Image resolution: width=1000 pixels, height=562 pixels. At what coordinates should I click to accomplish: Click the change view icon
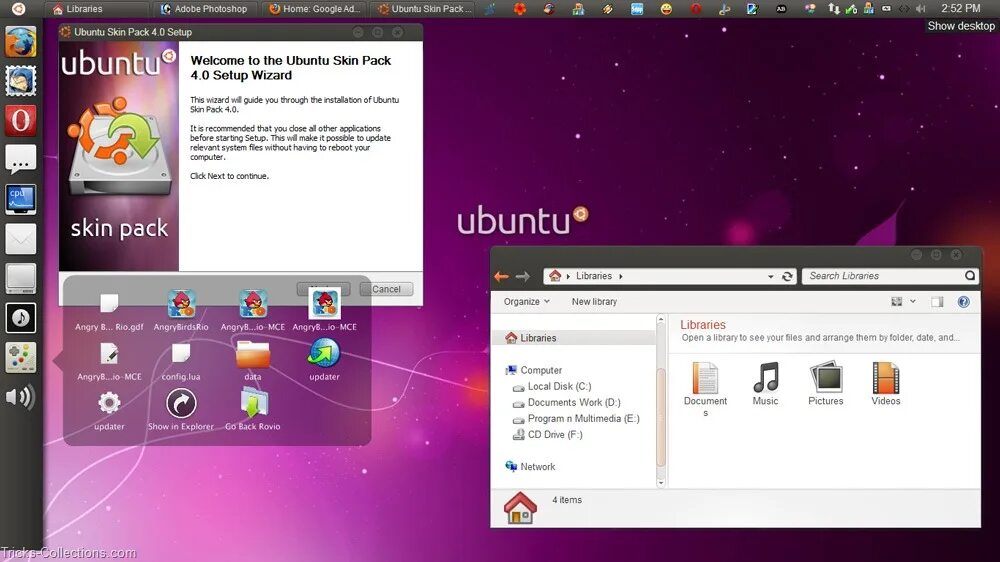click(x=897, y=302)
